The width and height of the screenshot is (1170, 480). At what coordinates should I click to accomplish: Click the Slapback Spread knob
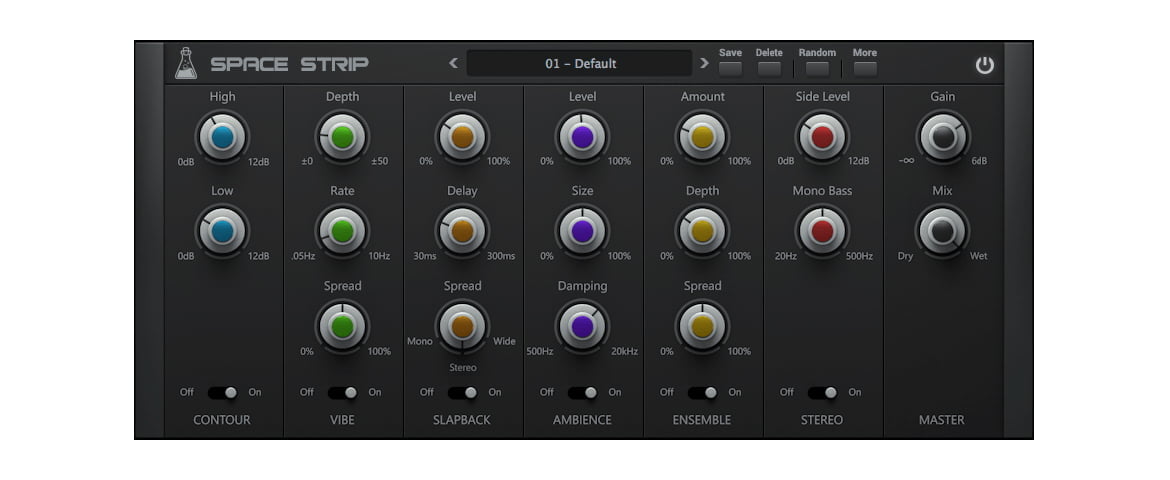pyautogui.click(x=462, y=327)
